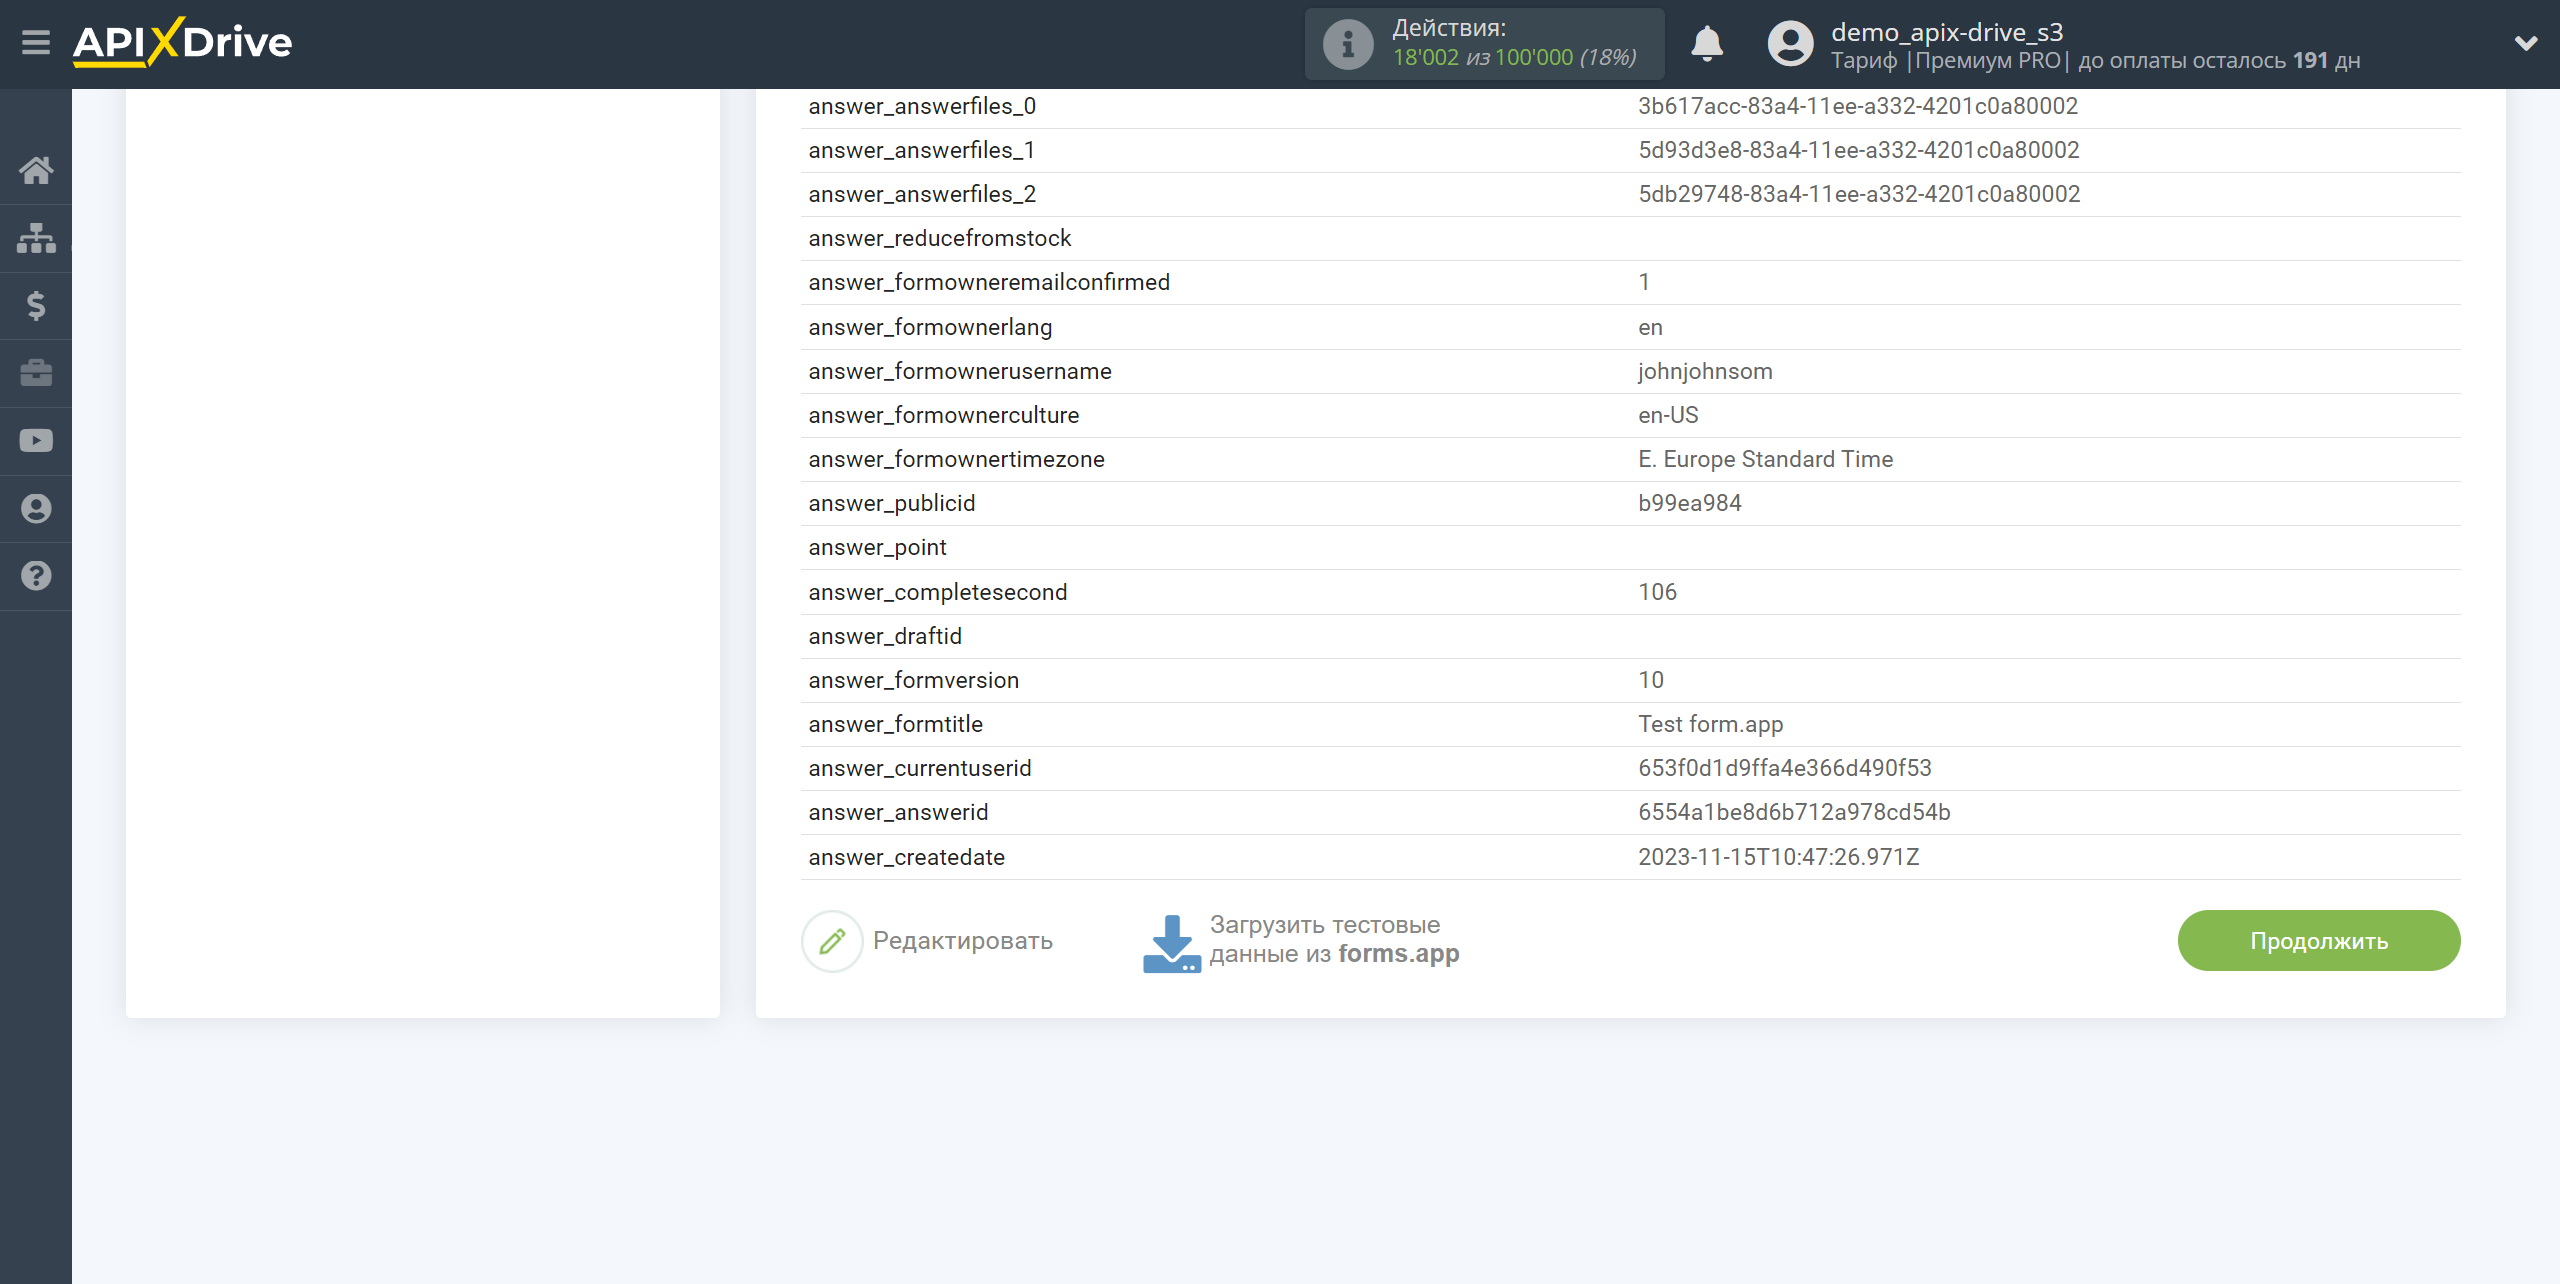Select the answer_answerfiles_0 row label
The width and height of the screenshot is (2560, 1284).
click(922, 106)
